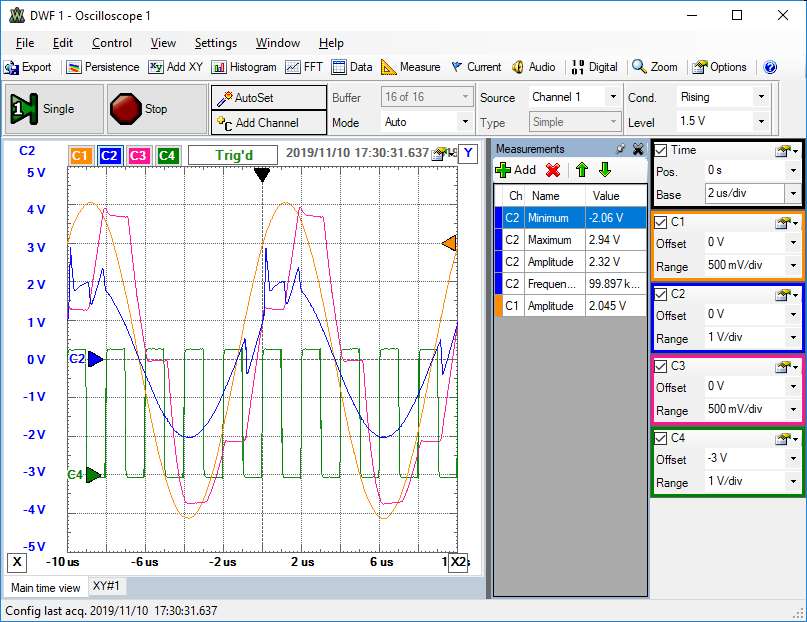Toggle the C3 channel checkbox
The image size is (807, 622).
click(661, 366)
